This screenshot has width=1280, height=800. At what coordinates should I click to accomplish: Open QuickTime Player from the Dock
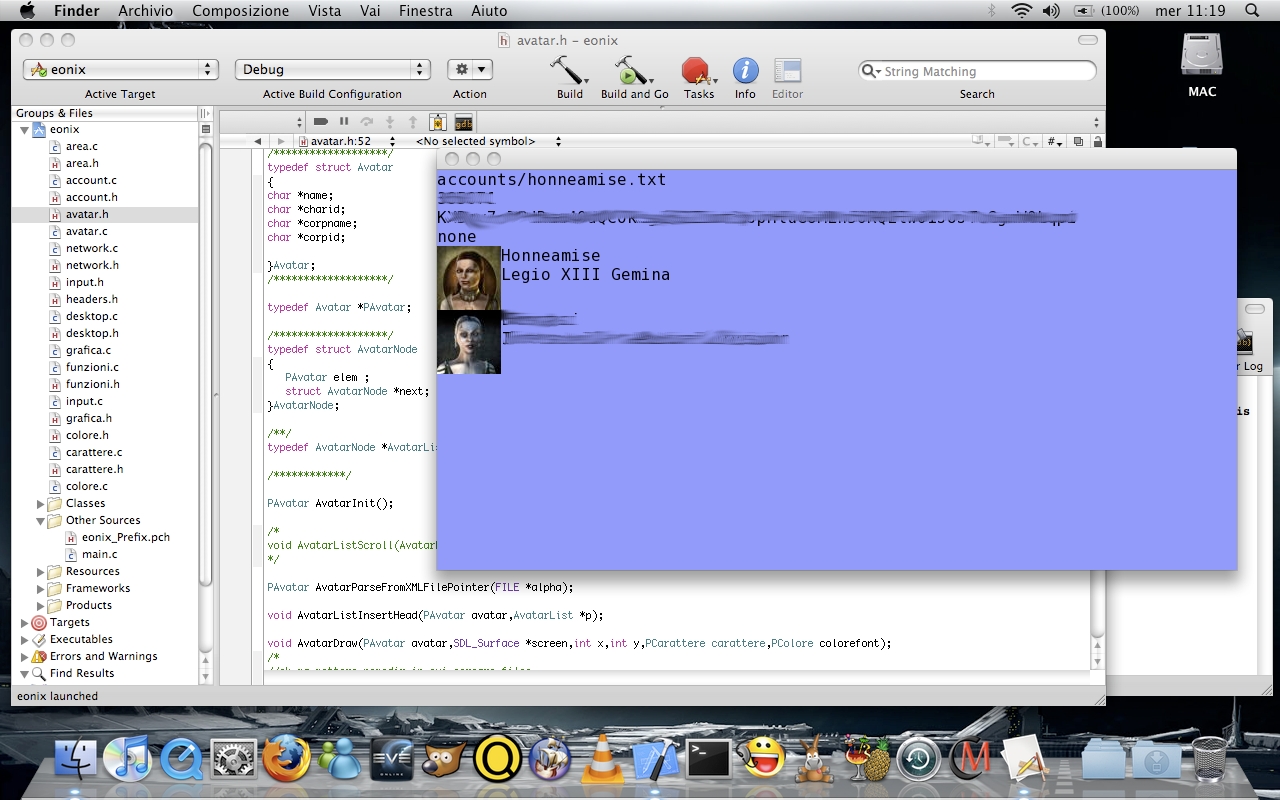coord(182,759)
